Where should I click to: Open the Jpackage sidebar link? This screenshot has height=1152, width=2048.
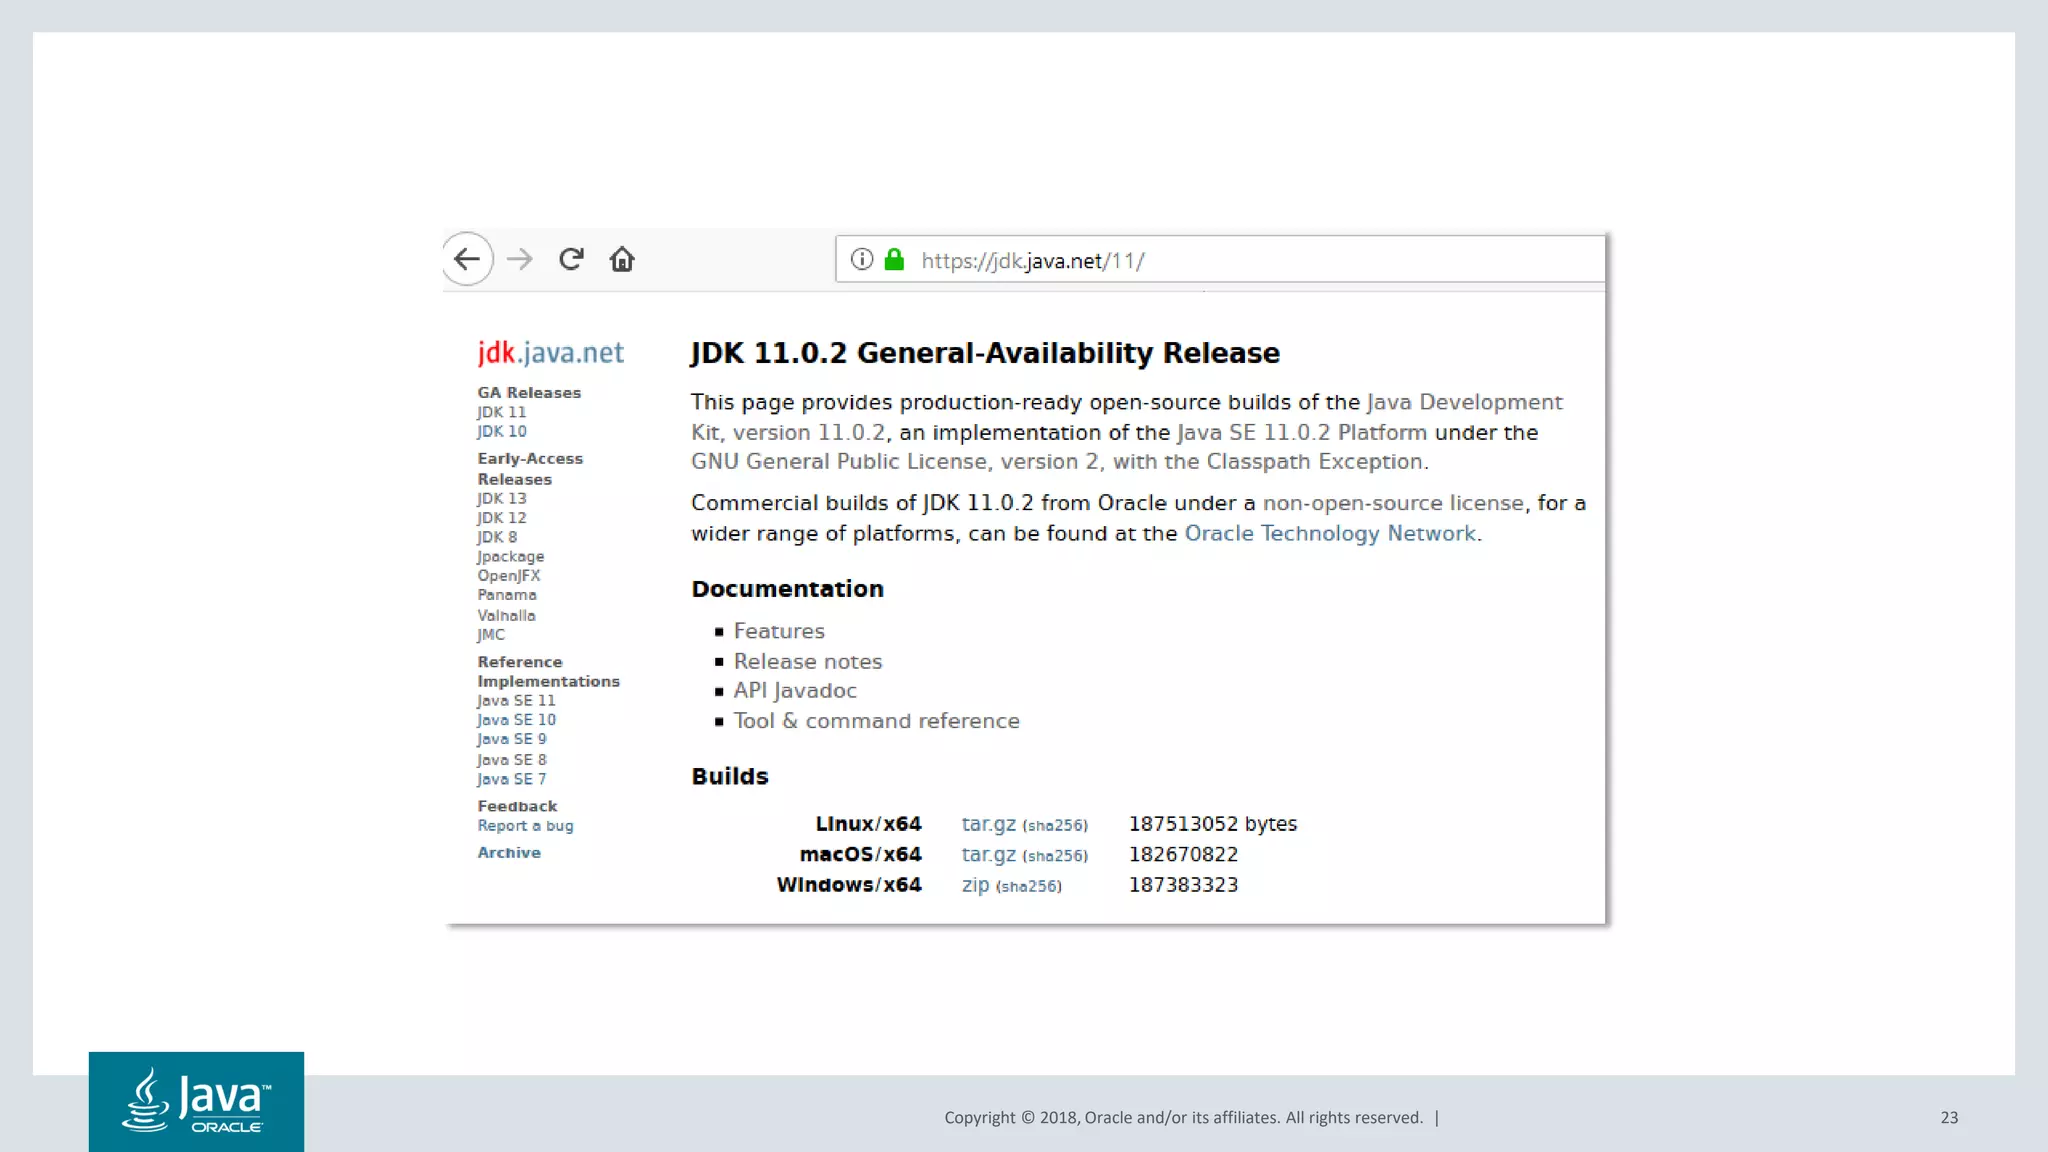pyautogui.click(x=510, y=557)
